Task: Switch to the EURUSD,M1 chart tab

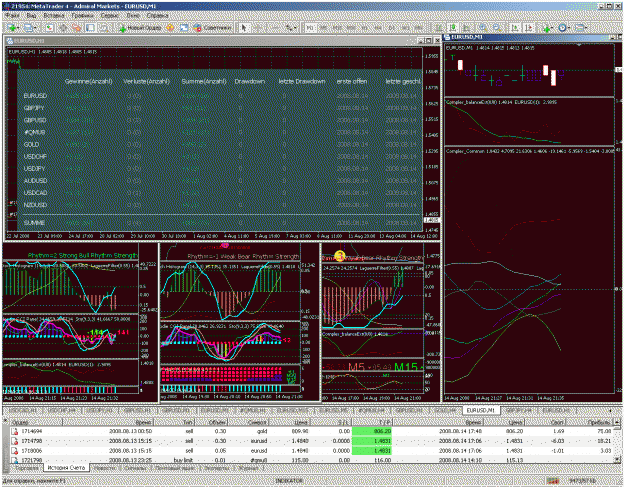Action: (x=480, y=410)
